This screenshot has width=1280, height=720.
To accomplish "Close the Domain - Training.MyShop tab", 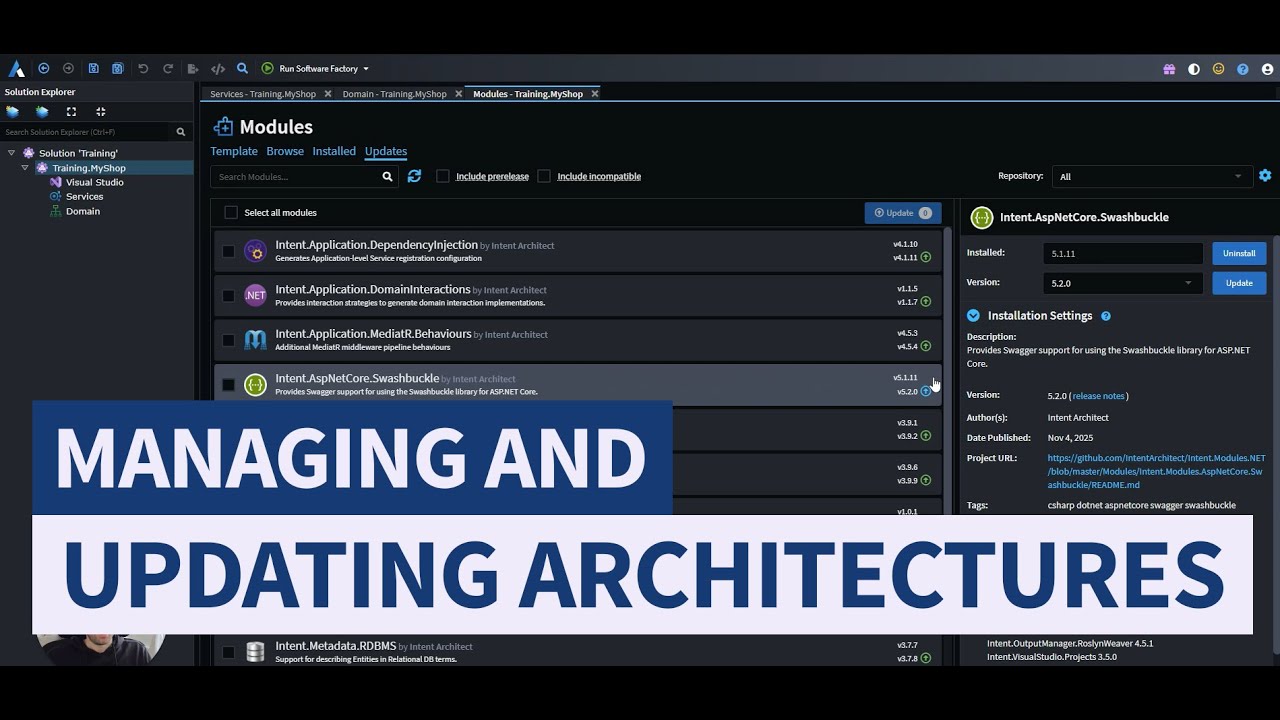I will point(458,94).
